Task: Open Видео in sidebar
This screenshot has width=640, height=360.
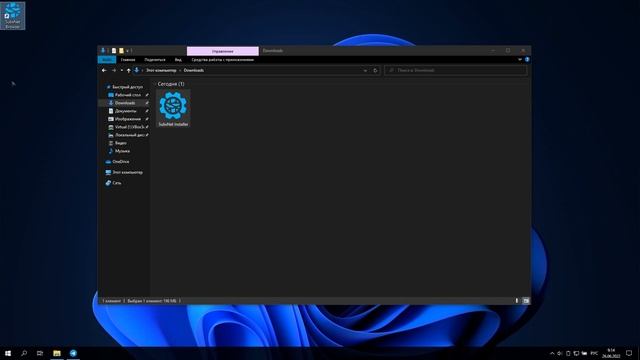Action: tap(120, 143)
